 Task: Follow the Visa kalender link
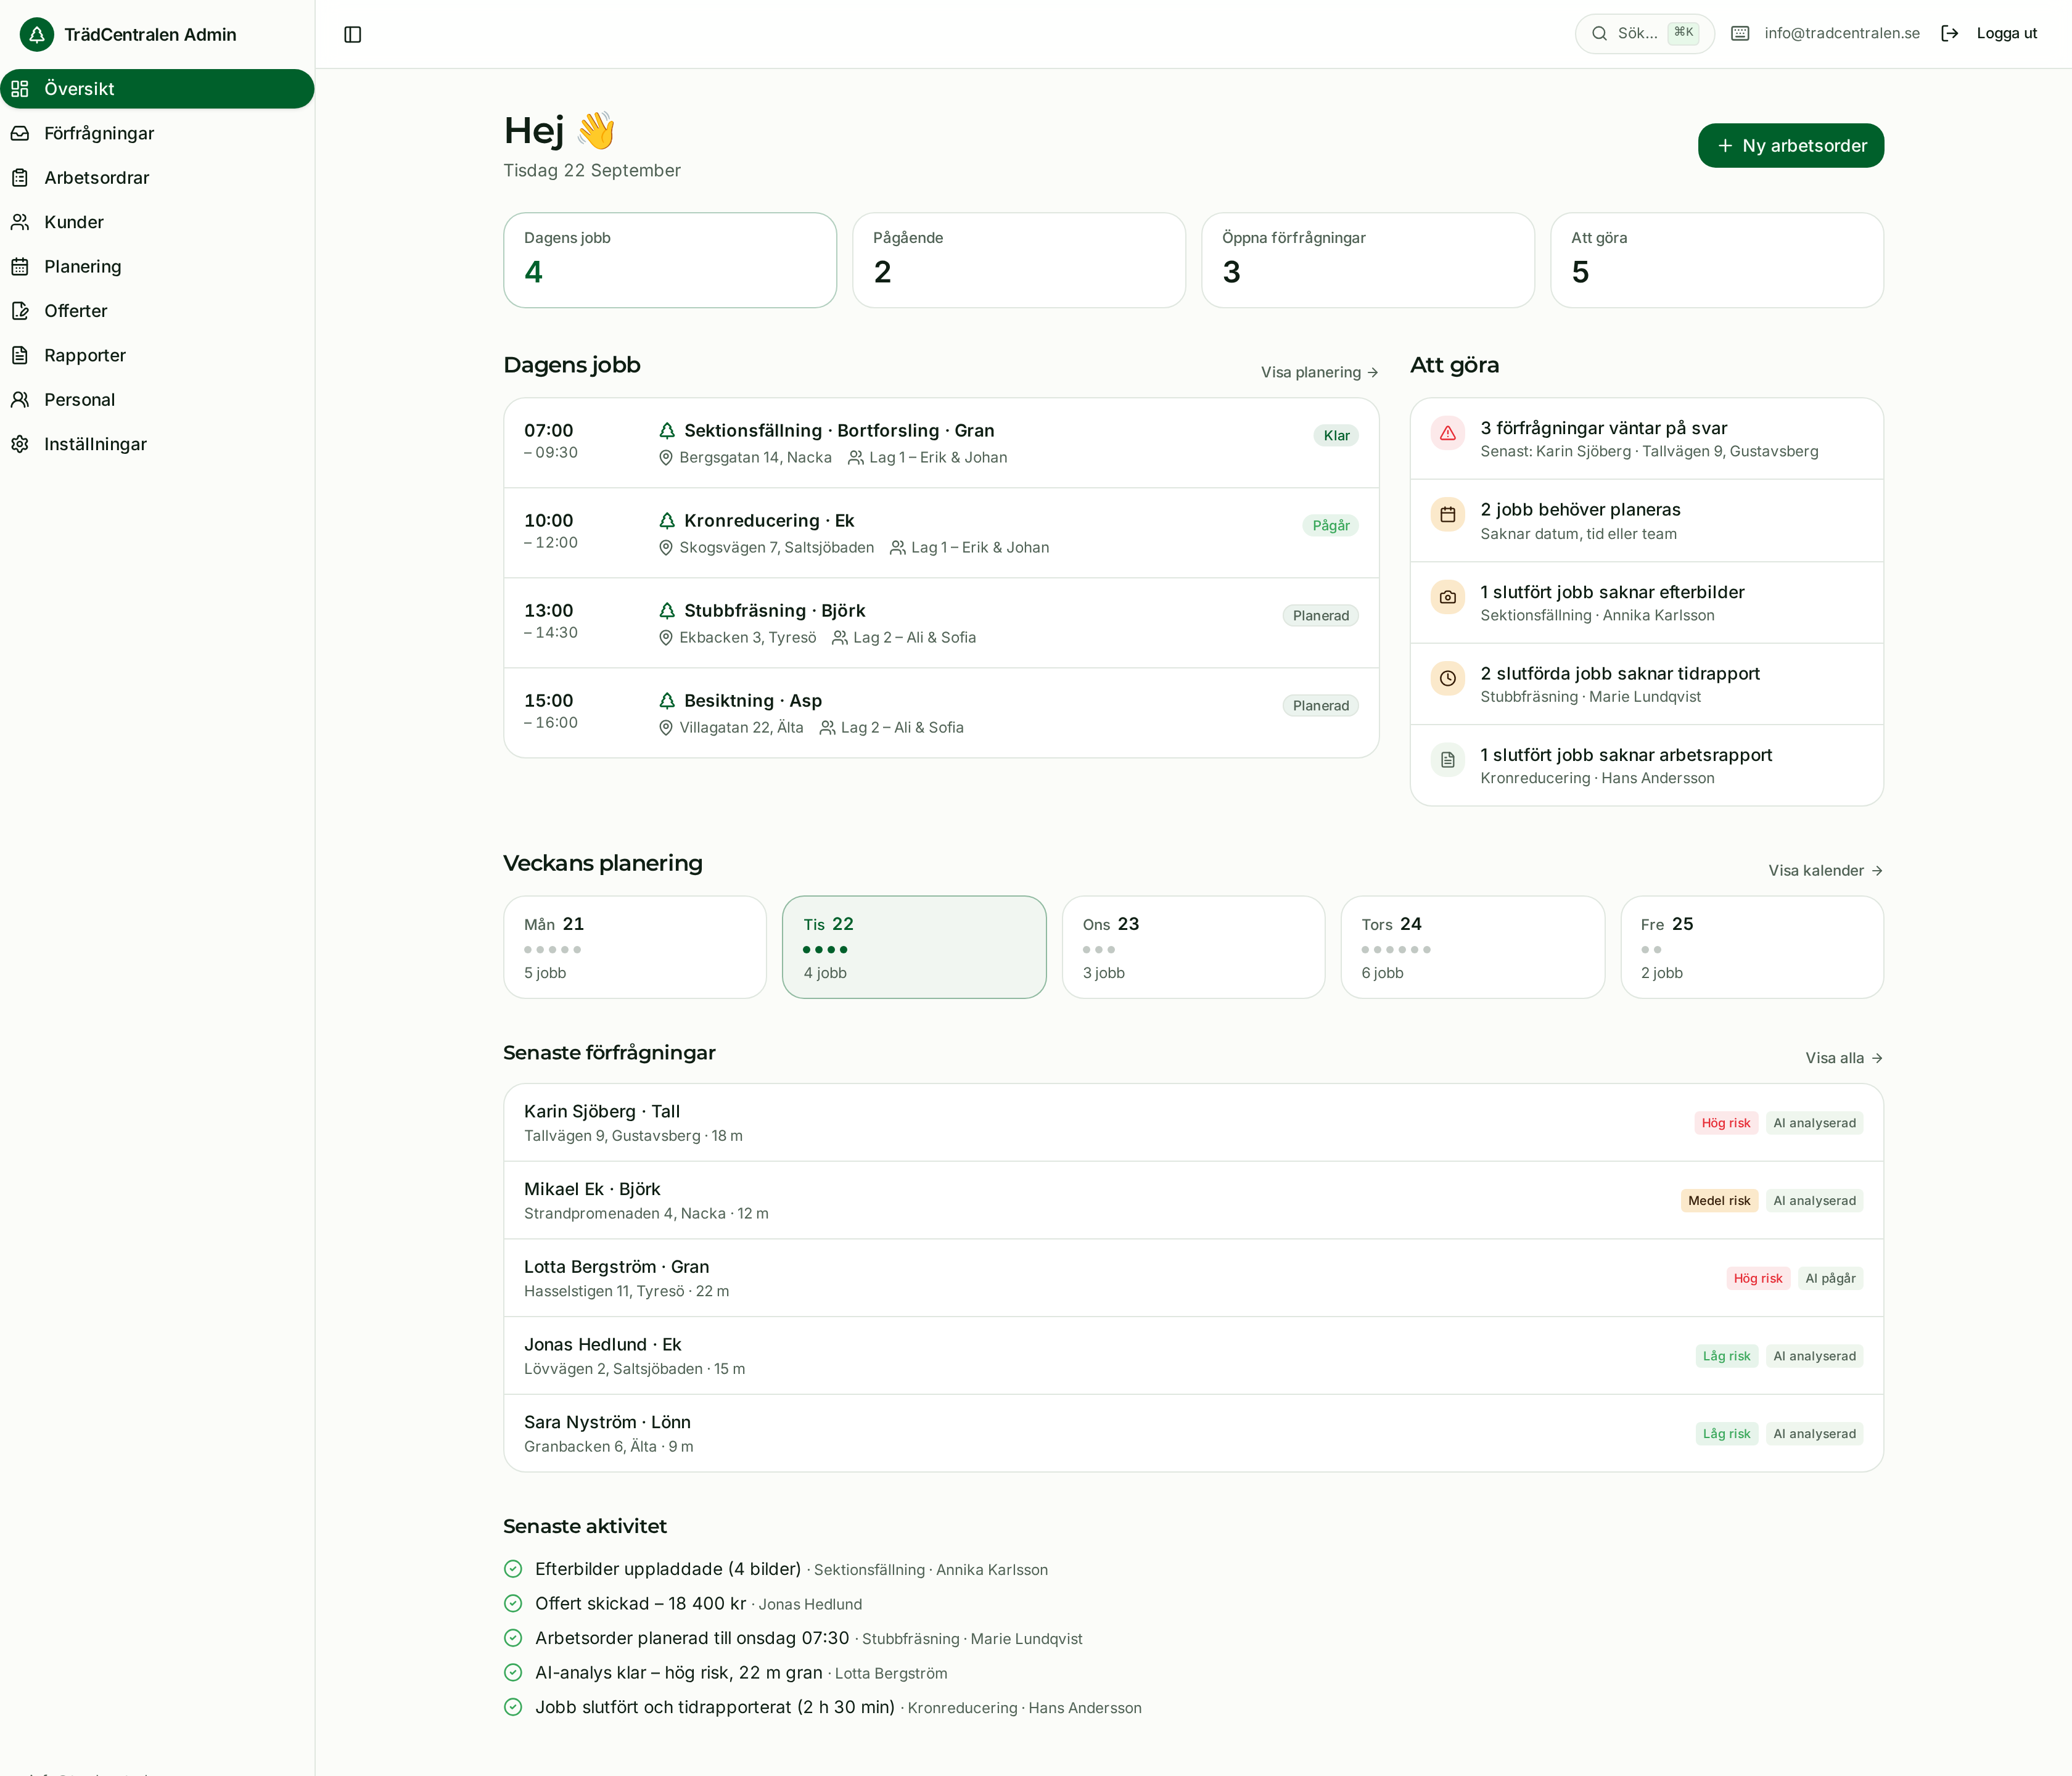[1825, 871]
